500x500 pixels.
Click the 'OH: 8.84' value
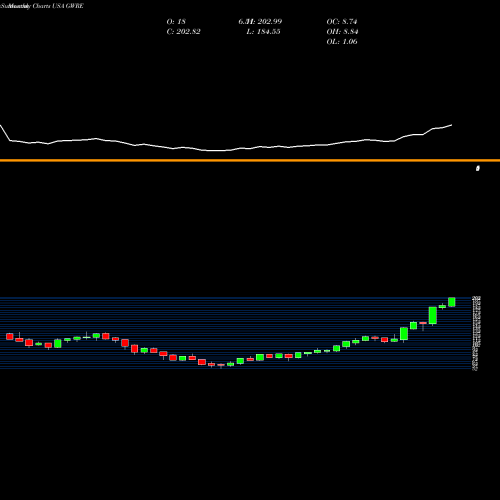coord(342,32)
